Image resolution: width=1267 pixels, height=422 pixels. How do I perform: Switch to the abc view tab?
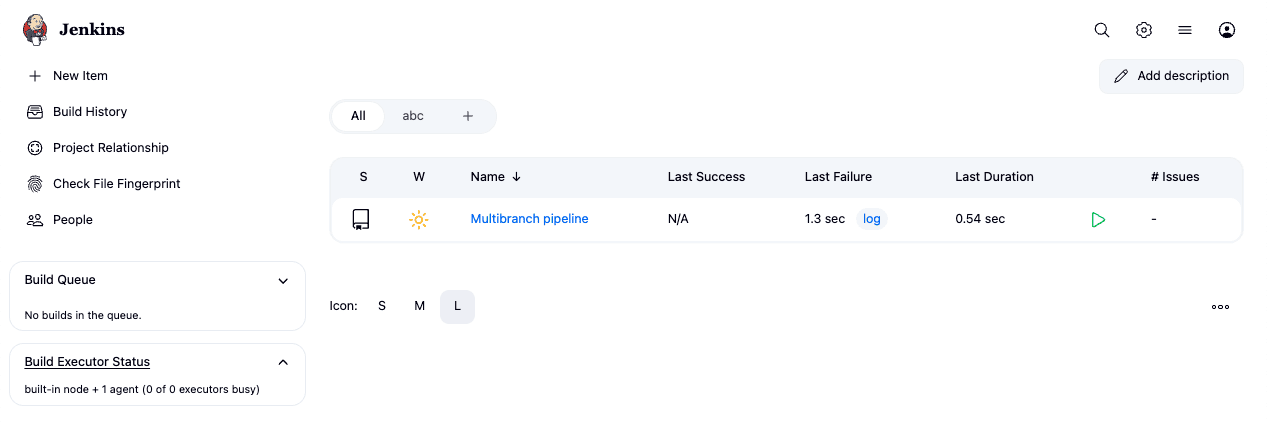click(x=413, y=116)
